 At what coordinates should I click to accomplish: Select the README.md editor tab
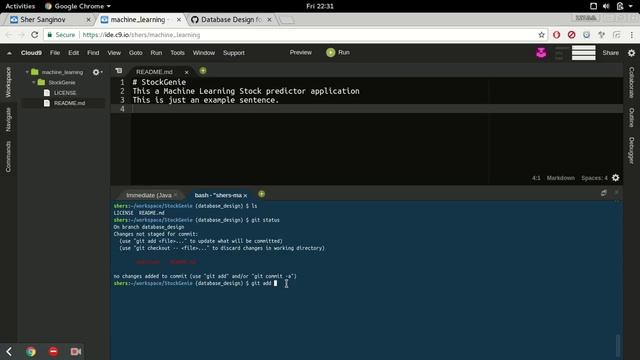(x=154, y=72)
